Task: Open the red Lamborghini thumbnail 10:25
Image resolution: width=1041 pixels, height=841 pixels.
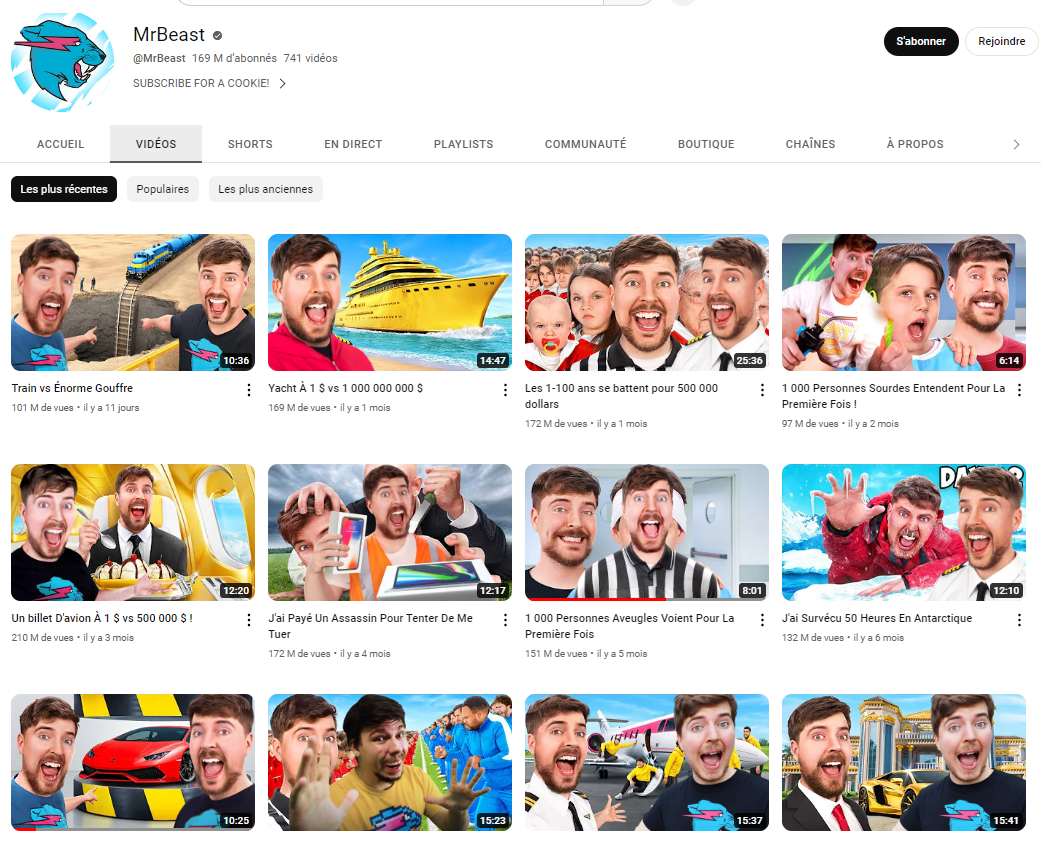Action: [133, 763]
